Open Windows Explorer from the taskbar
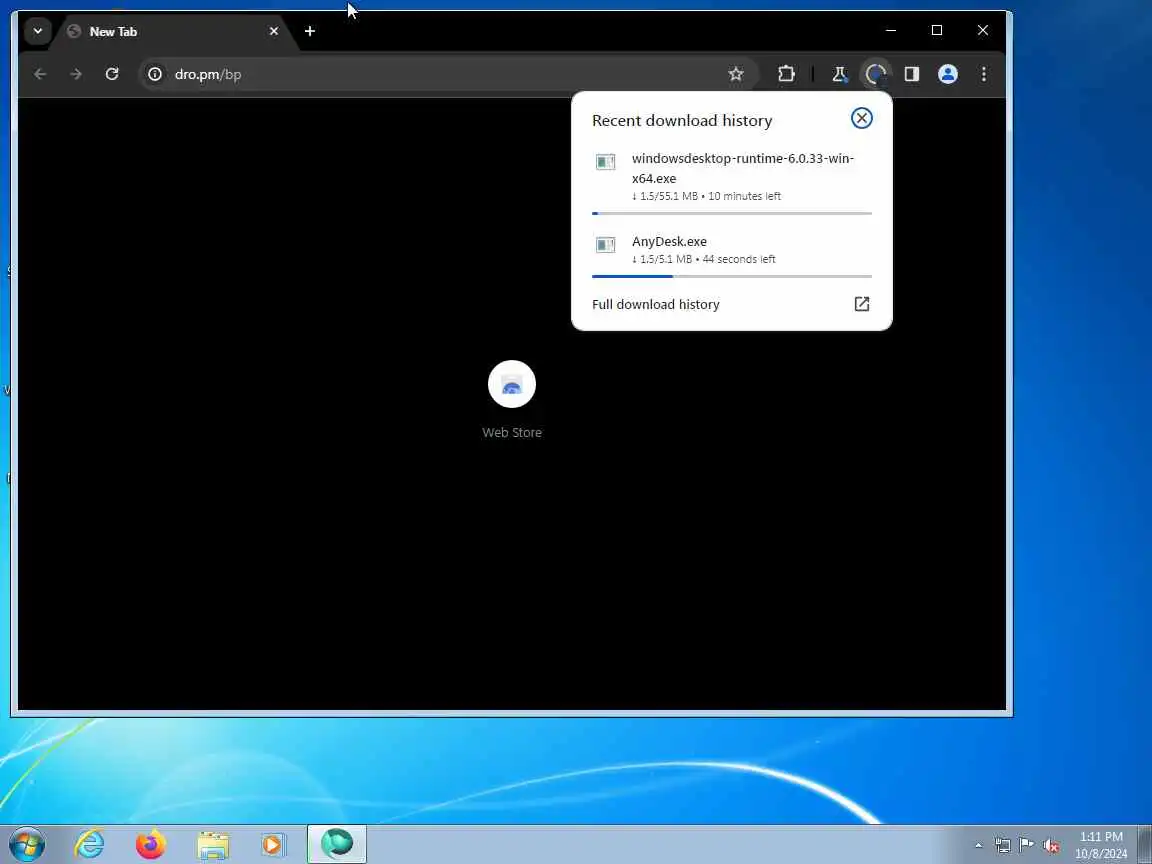The height and width of the screenshot is (864, 1152). pos(213,844)
